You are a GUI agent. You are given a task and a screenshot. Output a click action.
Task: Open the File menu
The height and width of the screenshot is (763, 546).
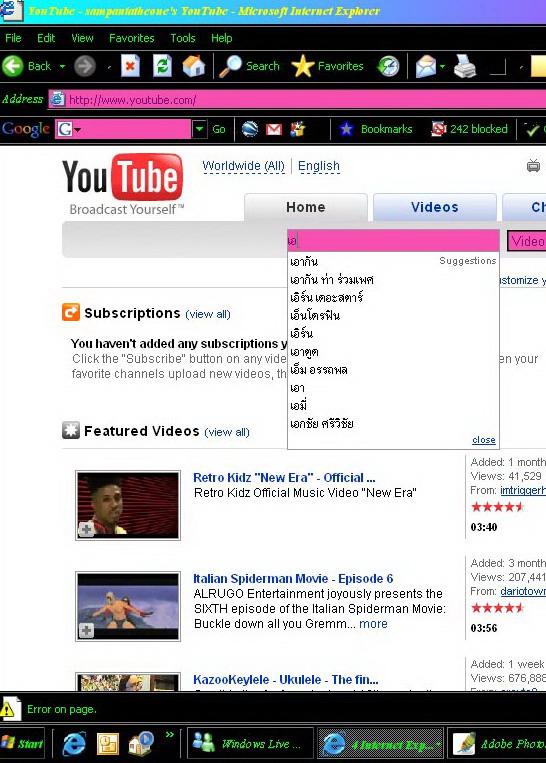tap(13, 38)
